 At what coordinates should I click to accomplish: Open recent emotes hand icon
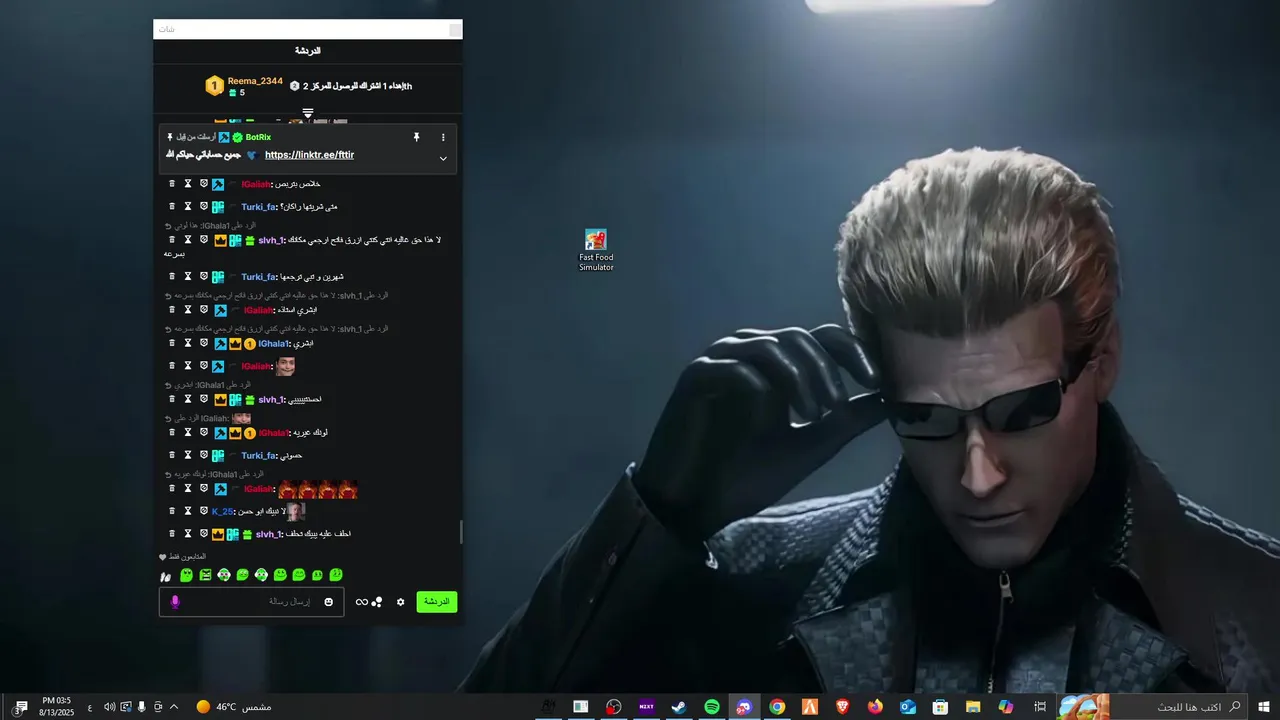point(165,576)
